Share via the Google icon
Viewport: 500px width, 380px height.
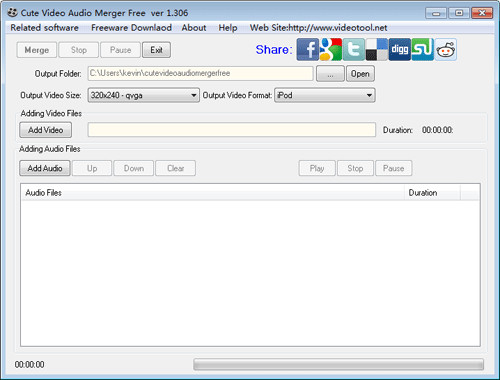[331, 49]
